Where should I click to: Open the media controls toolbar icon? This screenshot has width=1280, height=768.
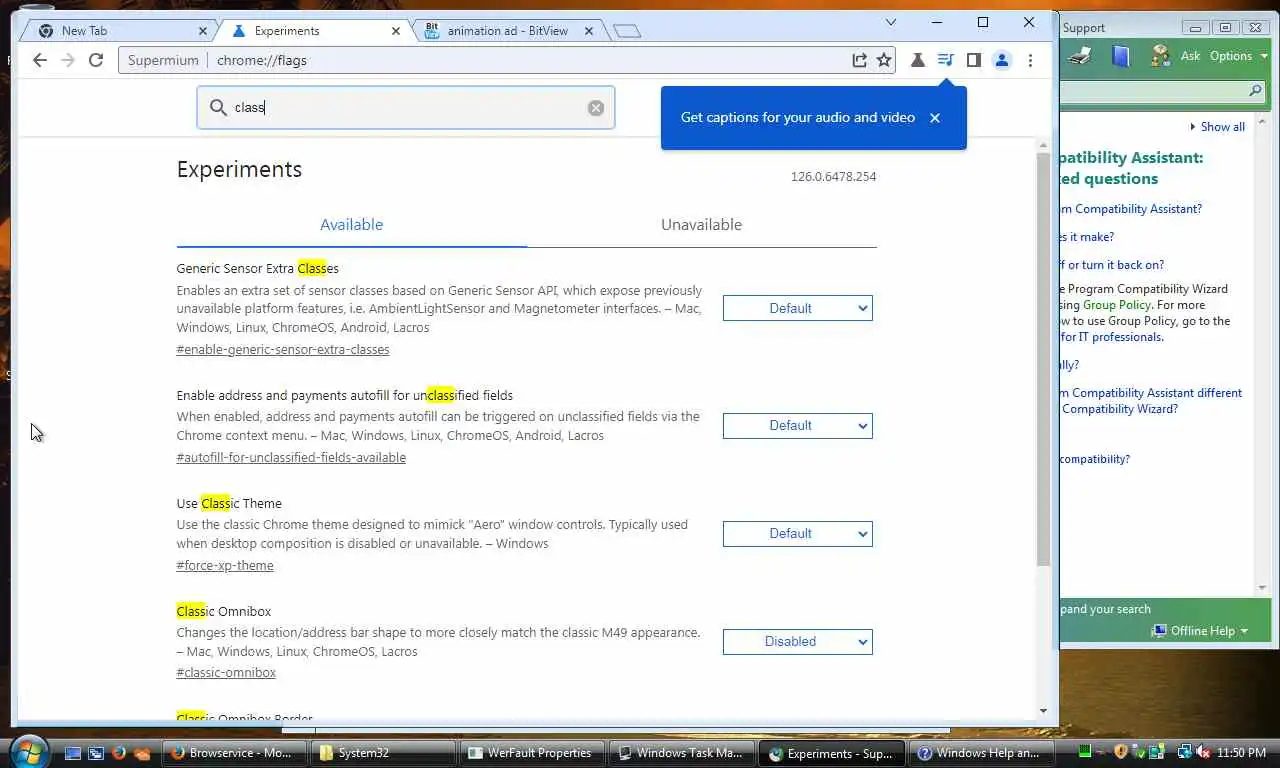[945, 60]
